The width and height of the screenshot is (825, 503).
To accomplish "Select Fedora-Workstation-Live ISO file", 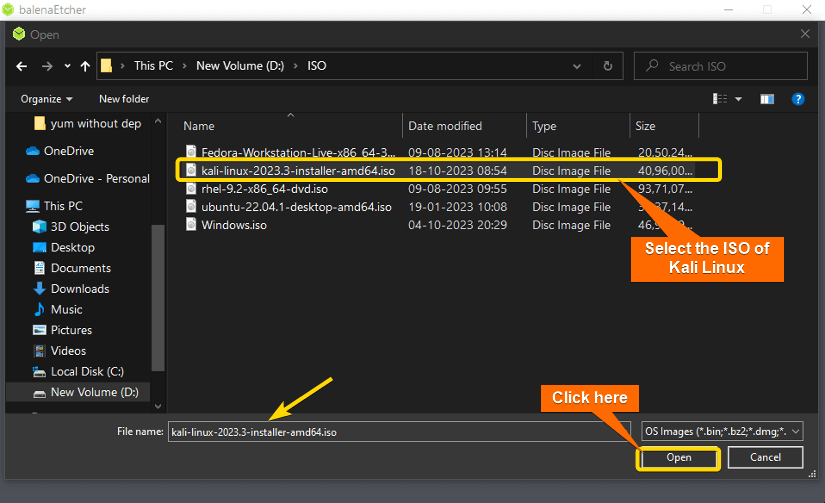I will tap(298, 153).
